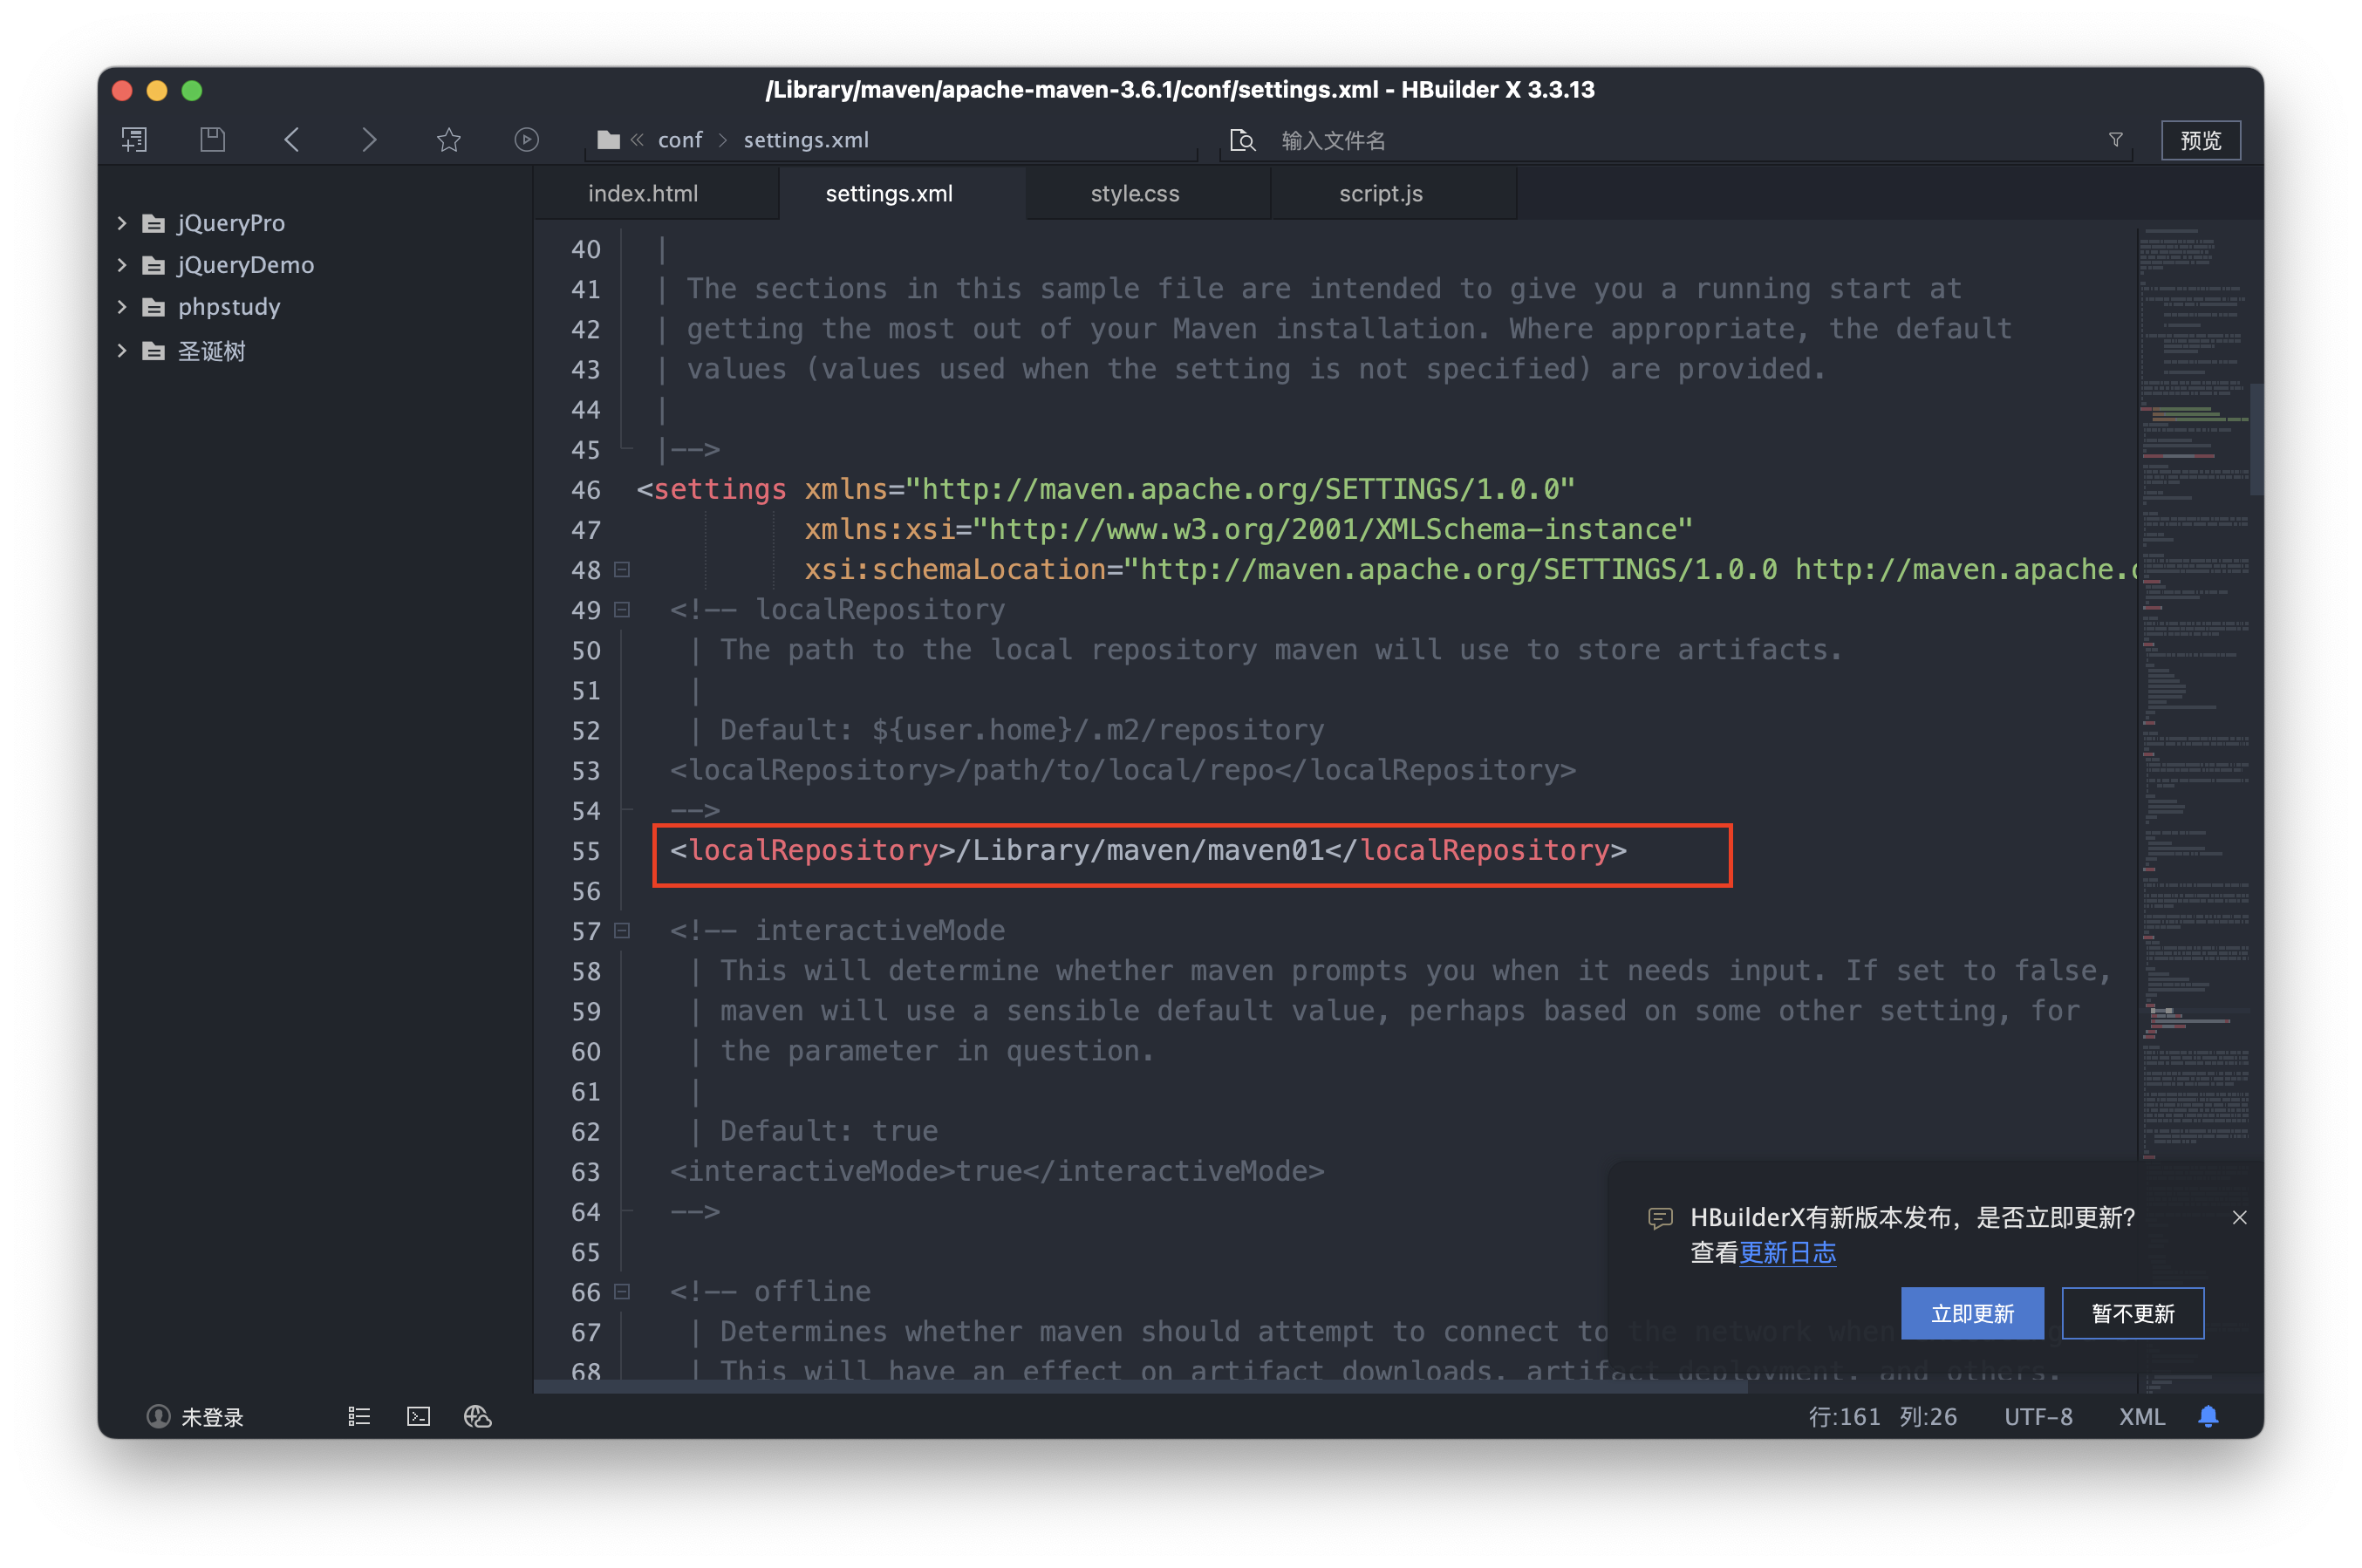Collapse the code fold marker at line 49
The height and width of the screenshot is (1568, 2362).
coord(622,610)
